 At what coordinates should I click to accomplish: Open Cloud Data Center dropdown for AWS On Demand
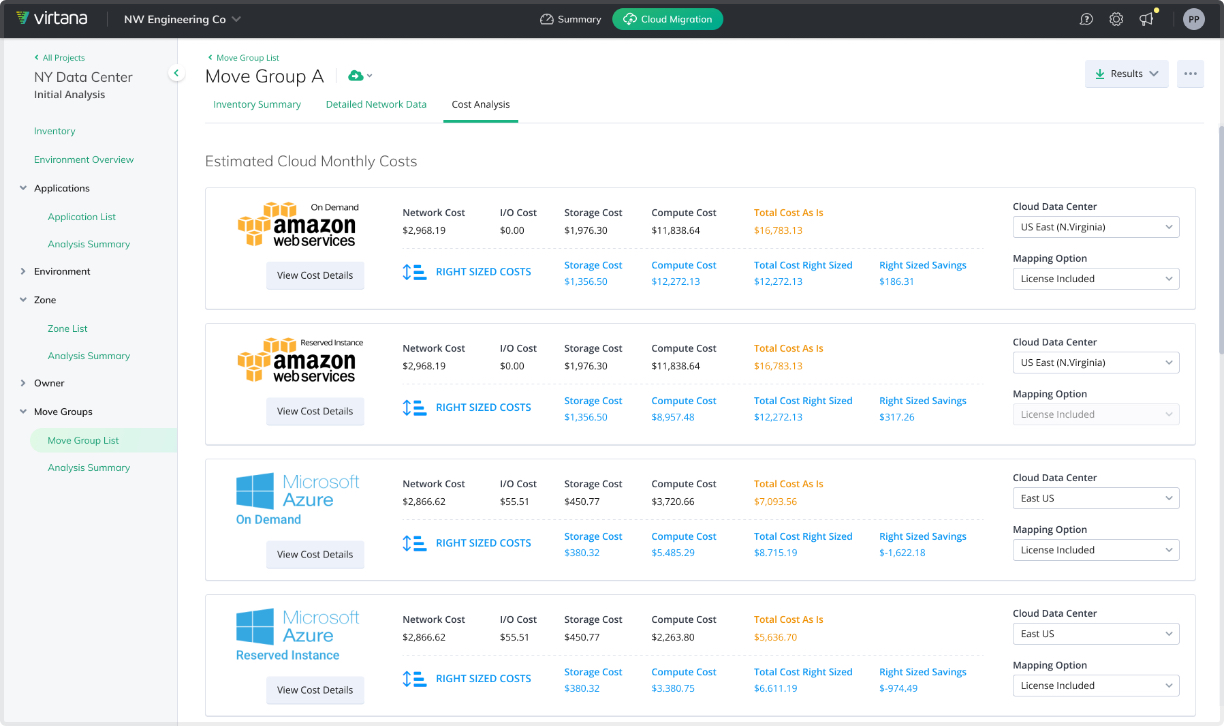[x=1096, y=227]
